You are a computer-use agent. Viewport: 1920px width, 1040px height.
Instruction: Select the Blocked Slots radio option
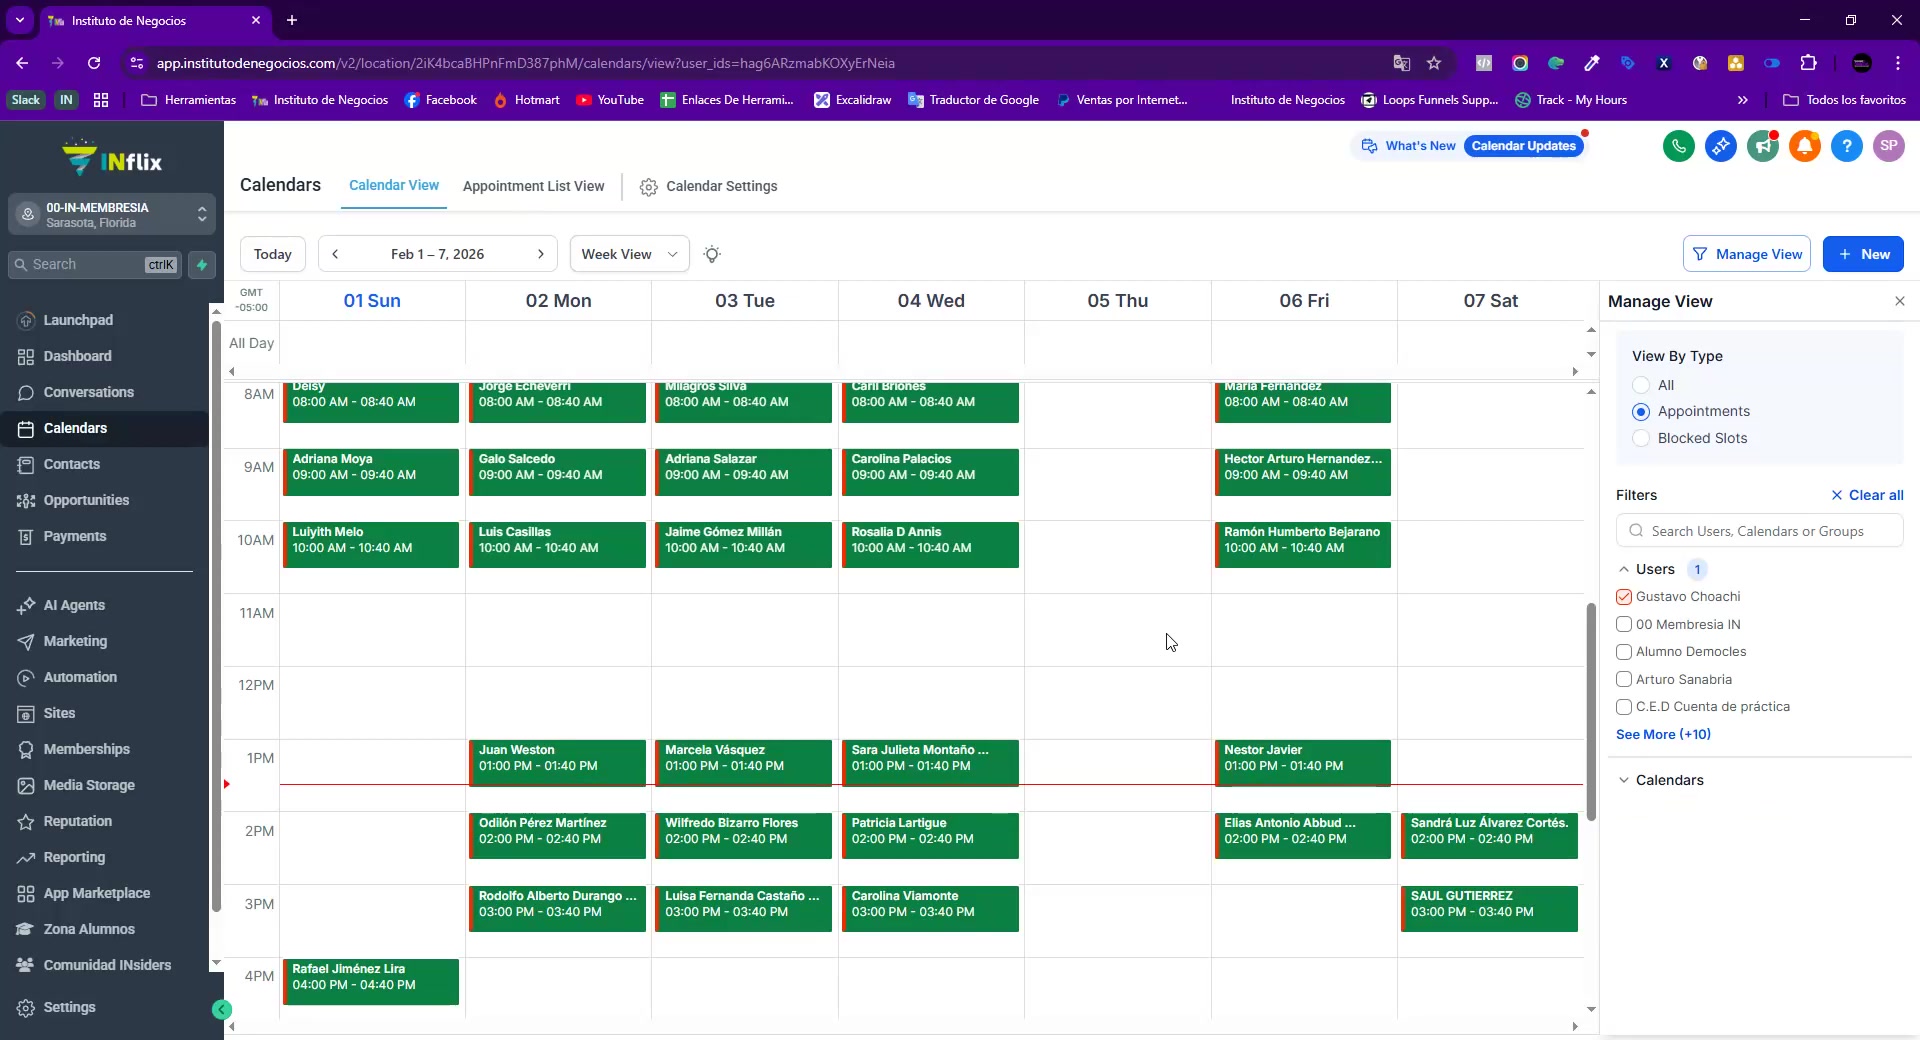pos(1641,438)
